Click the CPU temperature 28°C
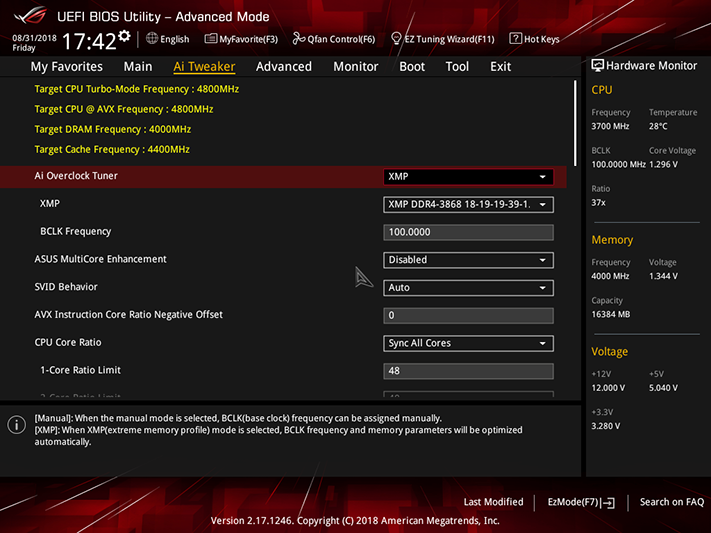This screenshot has height=533, width=711. (658, 126)
